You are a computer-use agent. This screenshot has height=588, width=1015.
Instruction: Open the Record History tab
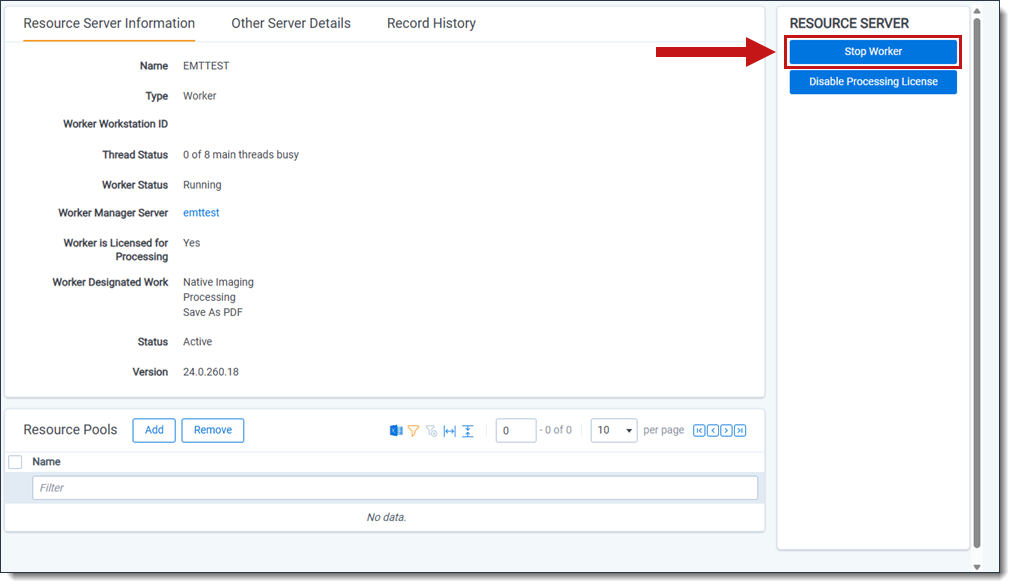click(431, 23)
